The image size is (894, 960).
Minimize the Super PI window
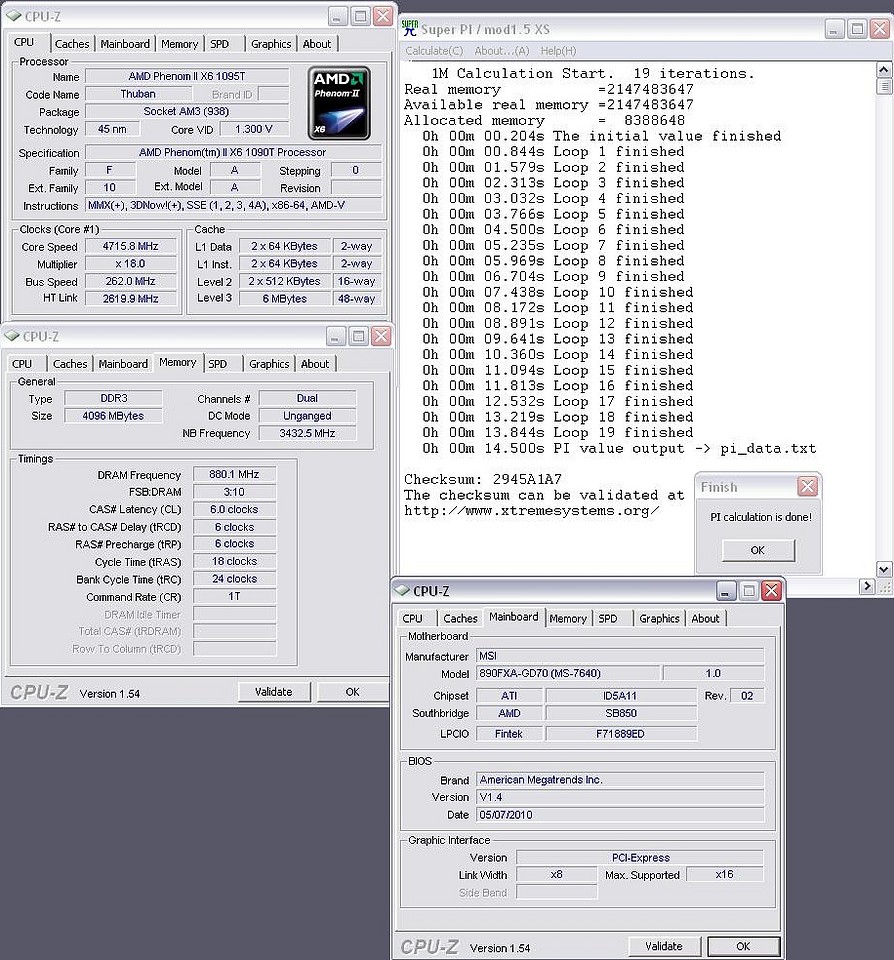(x=832, y=29)
